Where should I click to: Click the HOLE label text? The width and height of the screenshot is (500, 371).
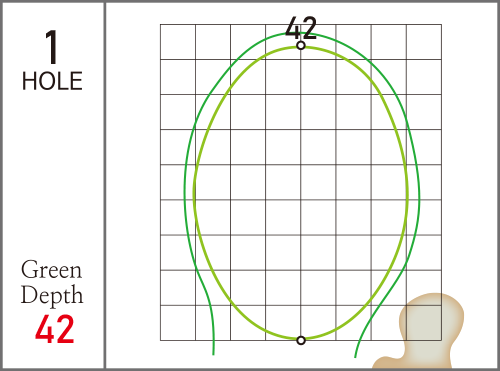coord(52,81)
